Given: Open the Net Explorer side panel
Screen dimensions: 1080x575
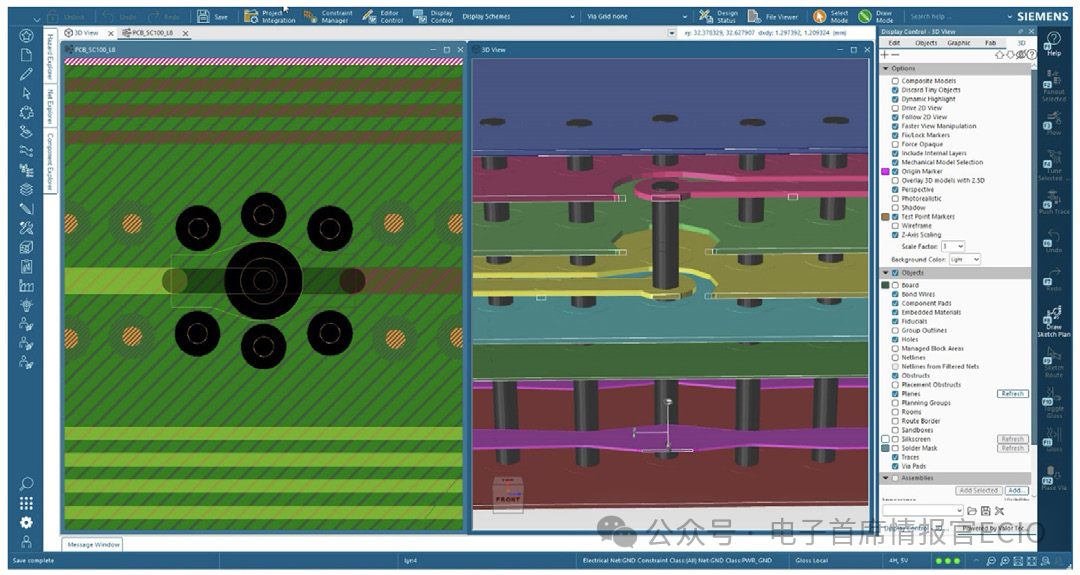Looking at the screenshot, I should (50, 106).
